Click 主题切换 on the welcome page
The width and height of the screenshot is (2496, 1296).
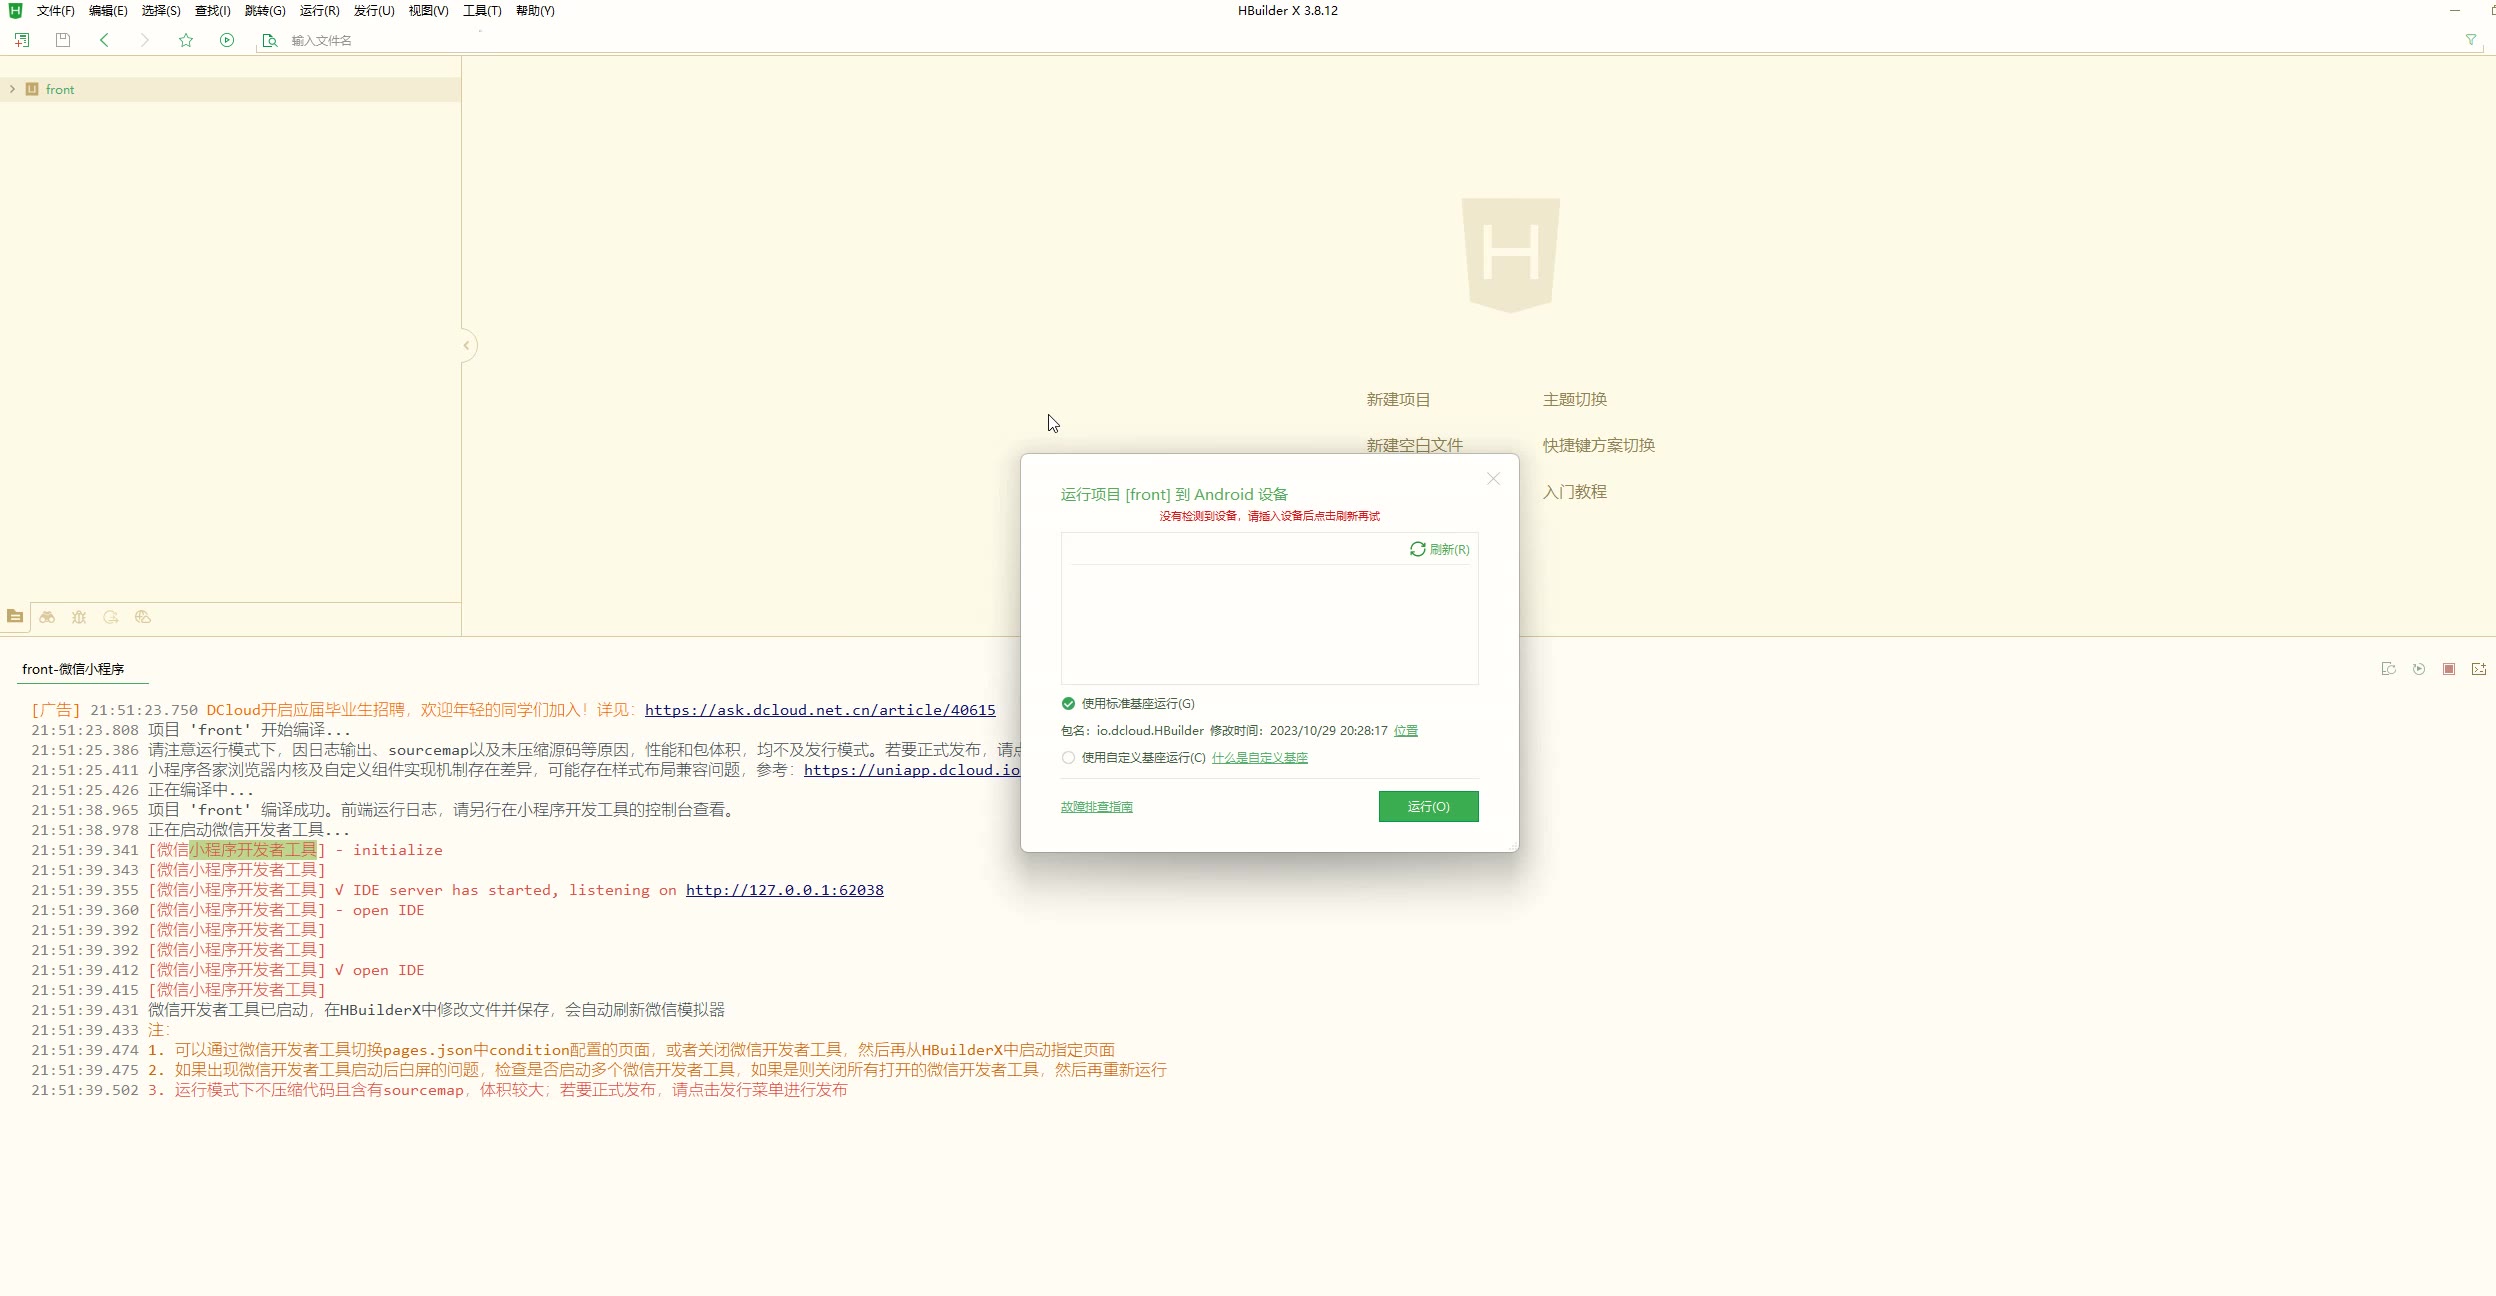[x=1574, y=399]
